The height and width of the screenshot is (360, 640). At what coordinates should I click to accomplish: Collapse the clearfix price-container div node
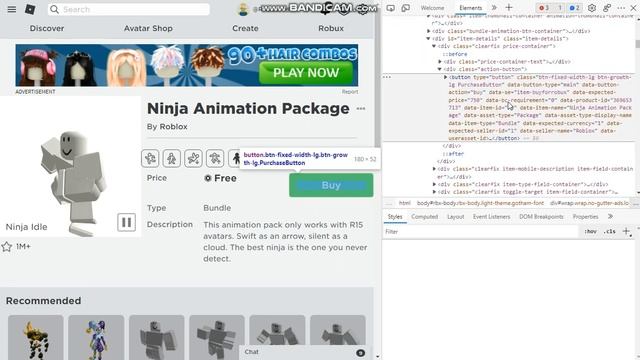434,46
